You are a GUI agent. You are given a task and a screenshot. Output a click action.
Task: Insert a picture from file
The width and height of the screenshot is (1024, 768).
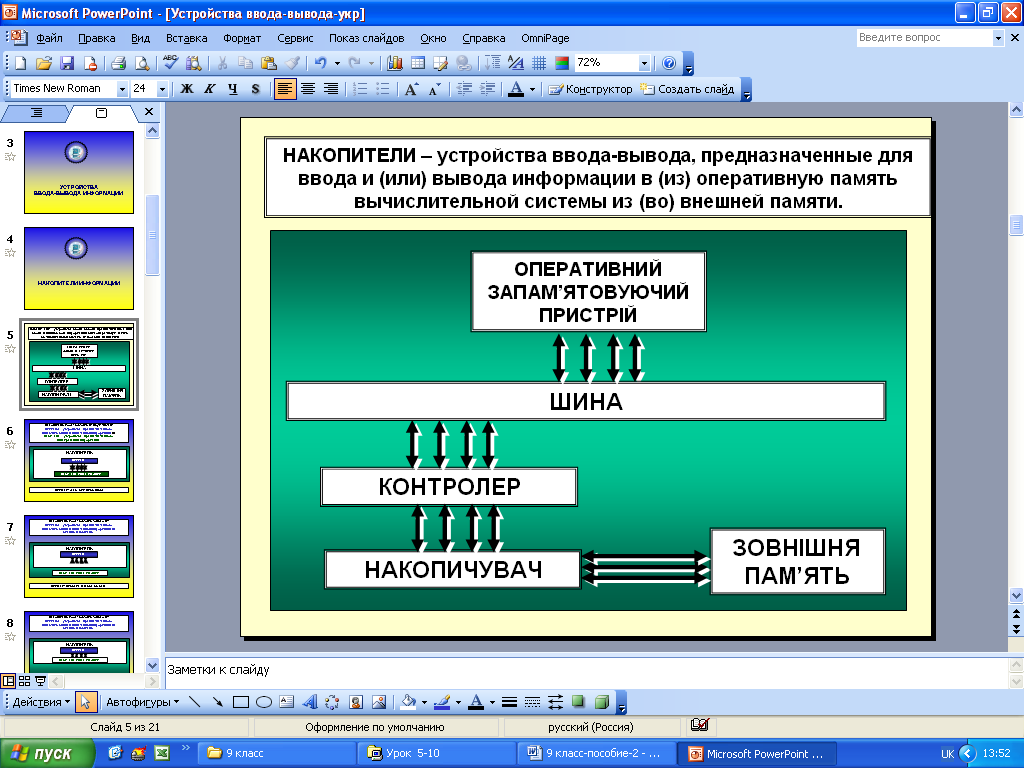tap(379, 702)
